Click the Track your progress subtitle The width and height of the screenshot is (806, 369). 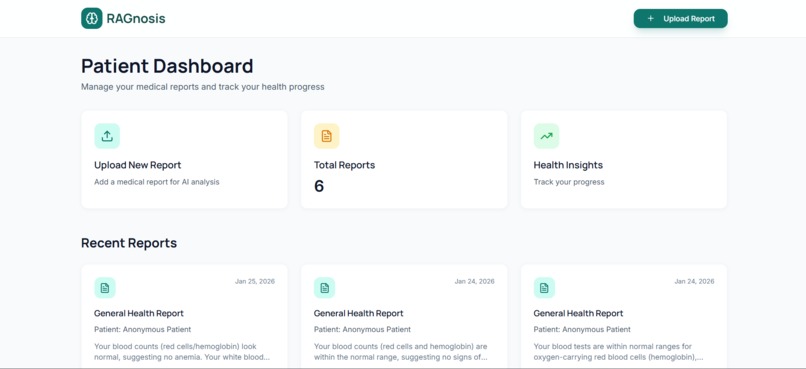[569, 182]
